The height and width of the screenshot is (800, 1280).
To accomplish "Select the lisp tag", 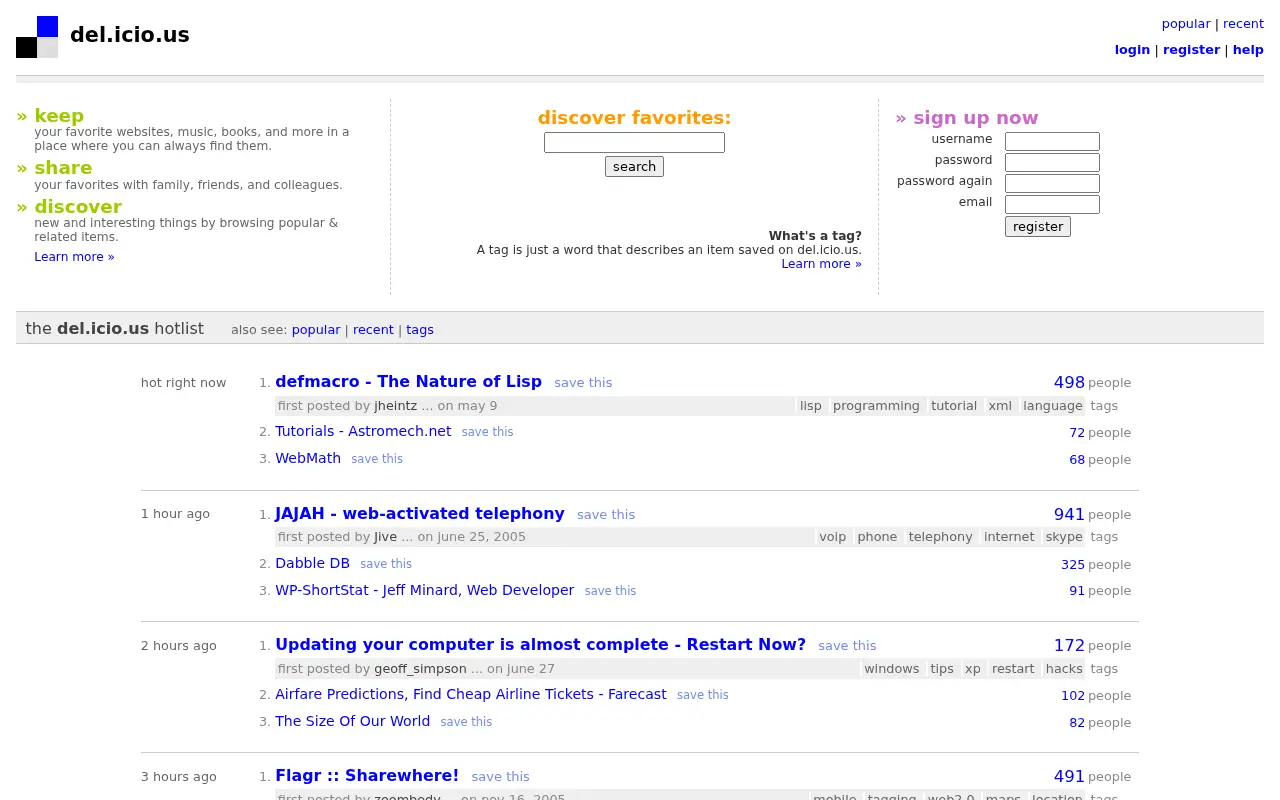I will 811,406.
